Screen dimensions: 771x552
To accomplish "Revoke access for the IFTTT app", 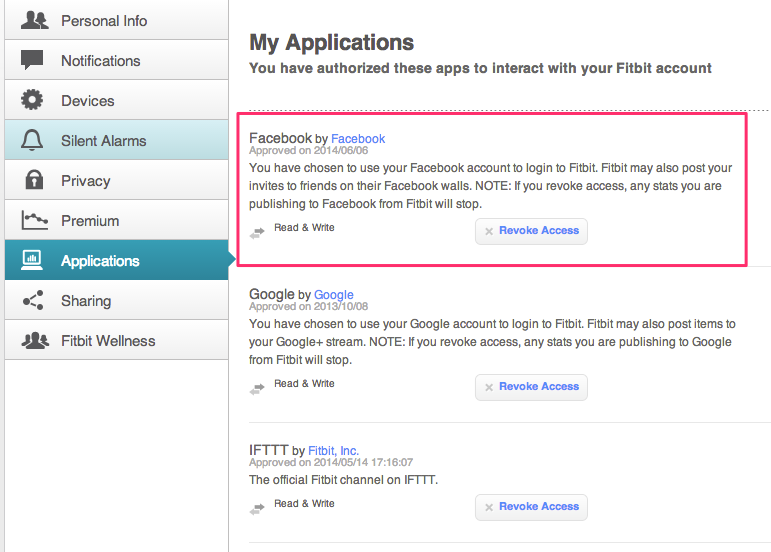I will tap(531, 507).
